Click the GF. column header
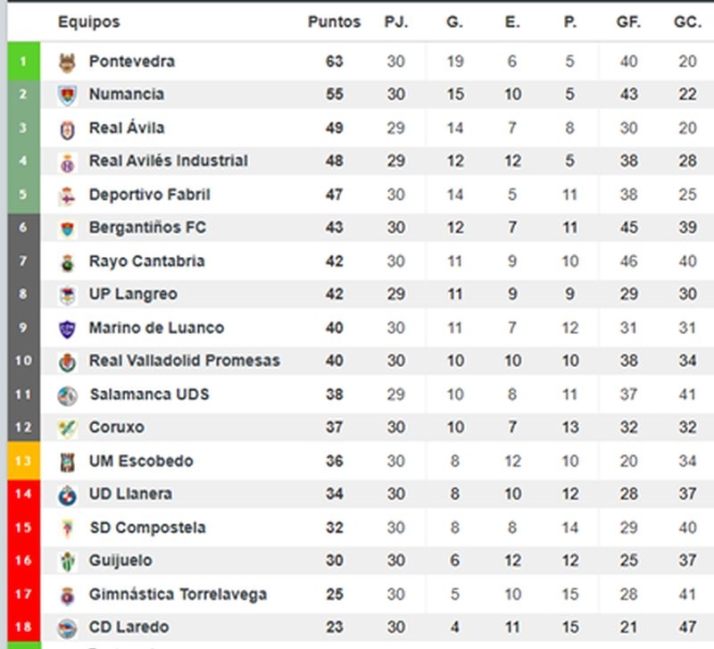The width and height of the screenshot is (714, 649). click(x=628, y=22)
